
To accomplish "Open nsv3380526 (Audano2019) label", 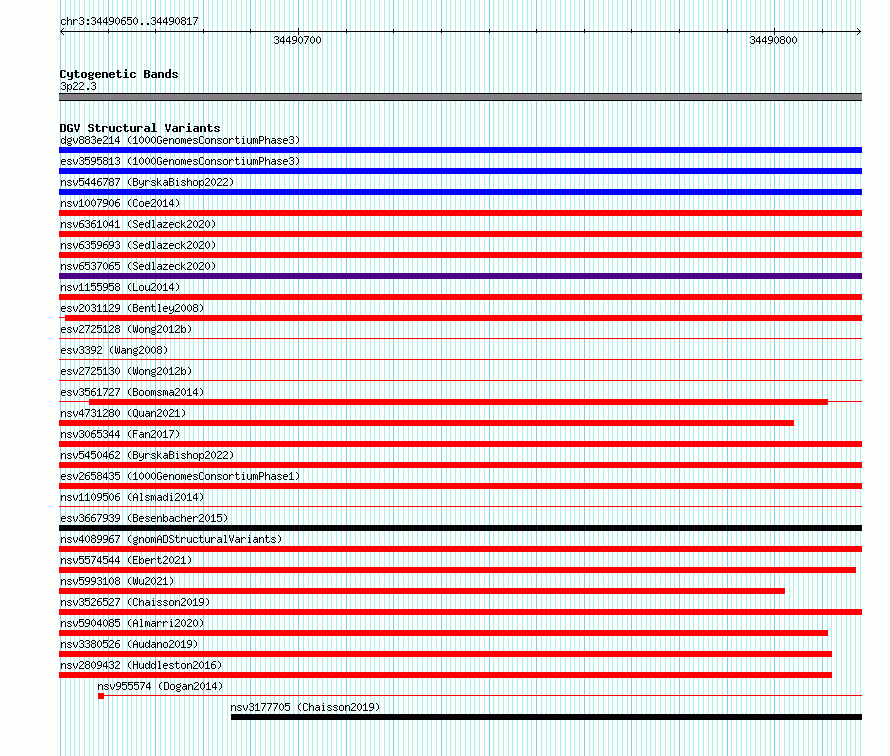I will [x=129, y=644].
